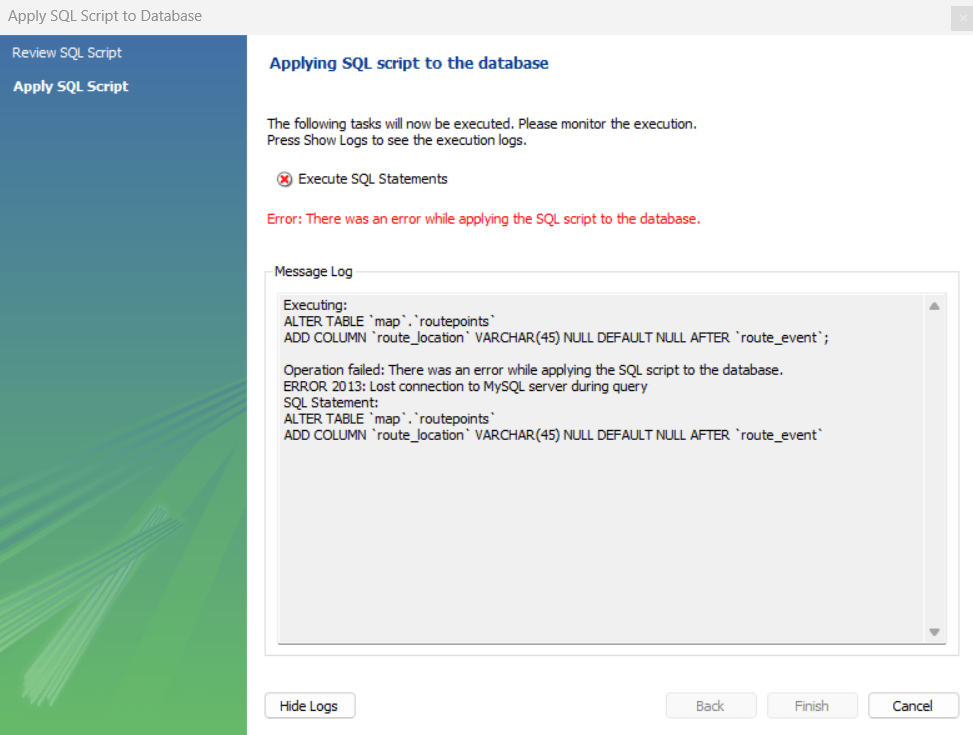Click the scrollbar up arrow in Message Log
973x735 pixels.
click(933, 305)
